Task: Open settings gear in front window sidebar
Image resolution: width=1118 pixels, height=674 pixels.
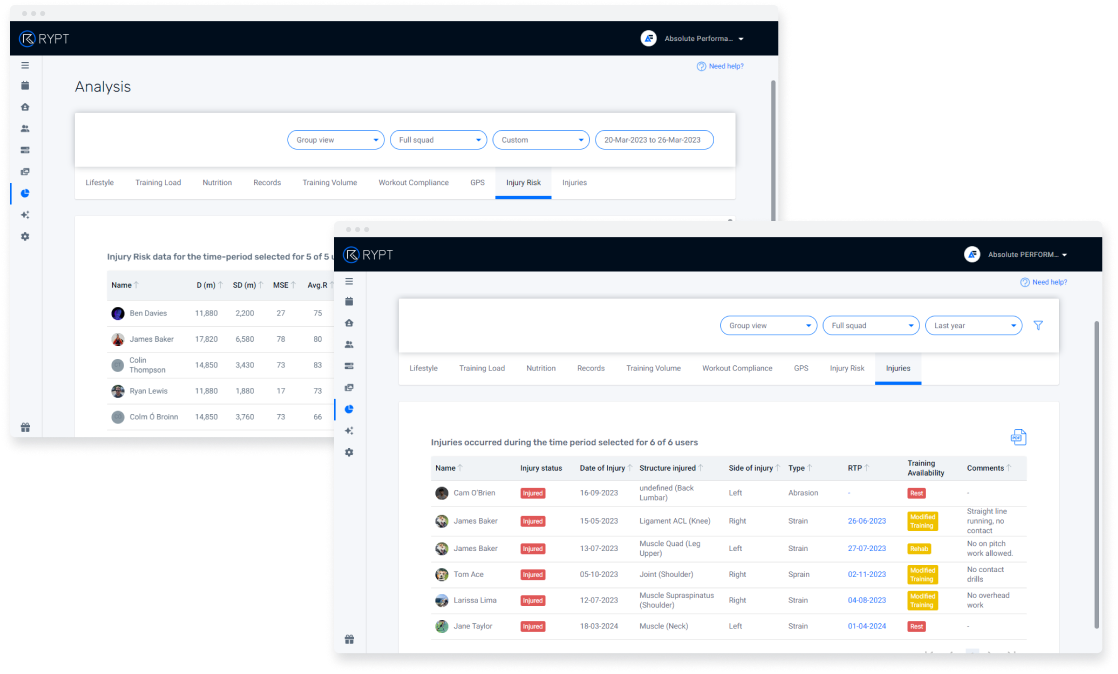Action: click(x=349, y=452)
